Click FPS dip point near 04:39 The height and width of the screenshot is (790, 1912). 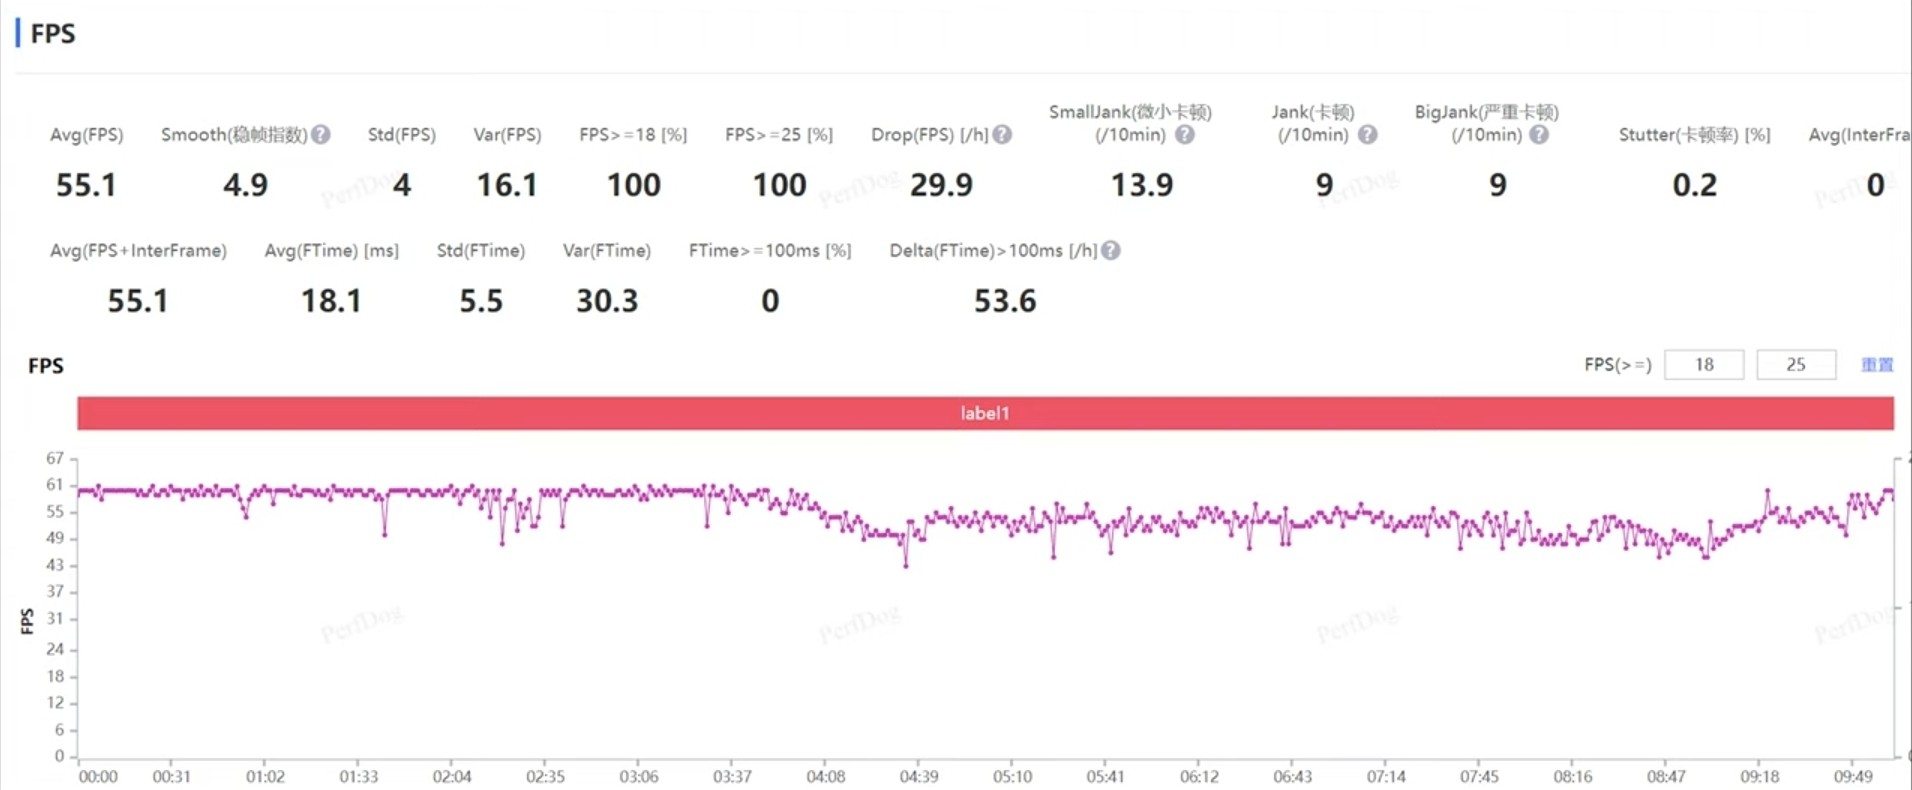[x=906, y=566]
